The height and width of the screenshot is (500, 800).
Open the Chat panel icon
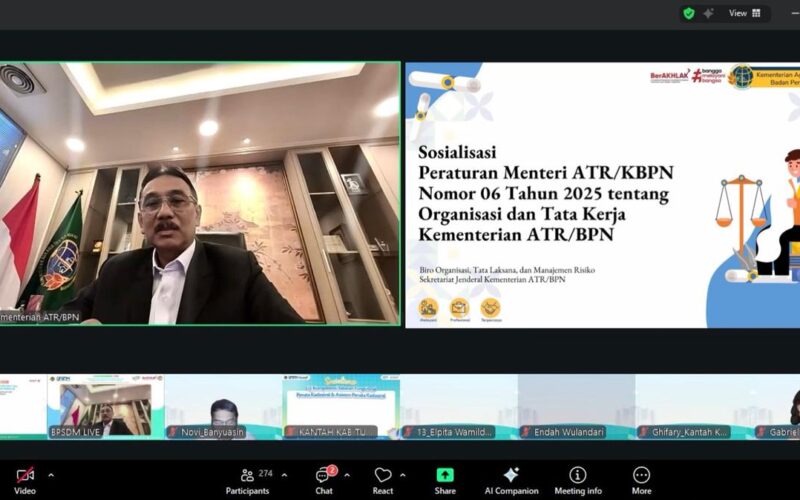point(322,476)
